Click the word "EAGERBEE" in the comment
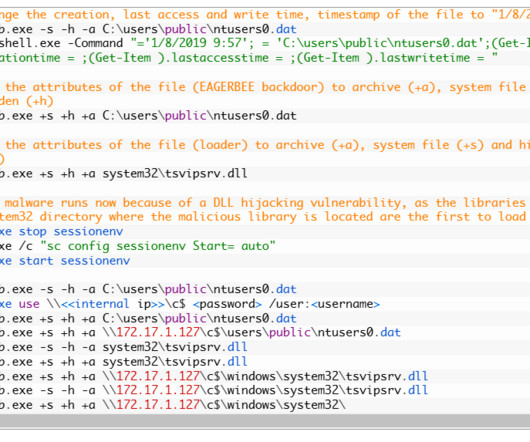This screenshot has height=442, width=530. [x=226, y=87]
